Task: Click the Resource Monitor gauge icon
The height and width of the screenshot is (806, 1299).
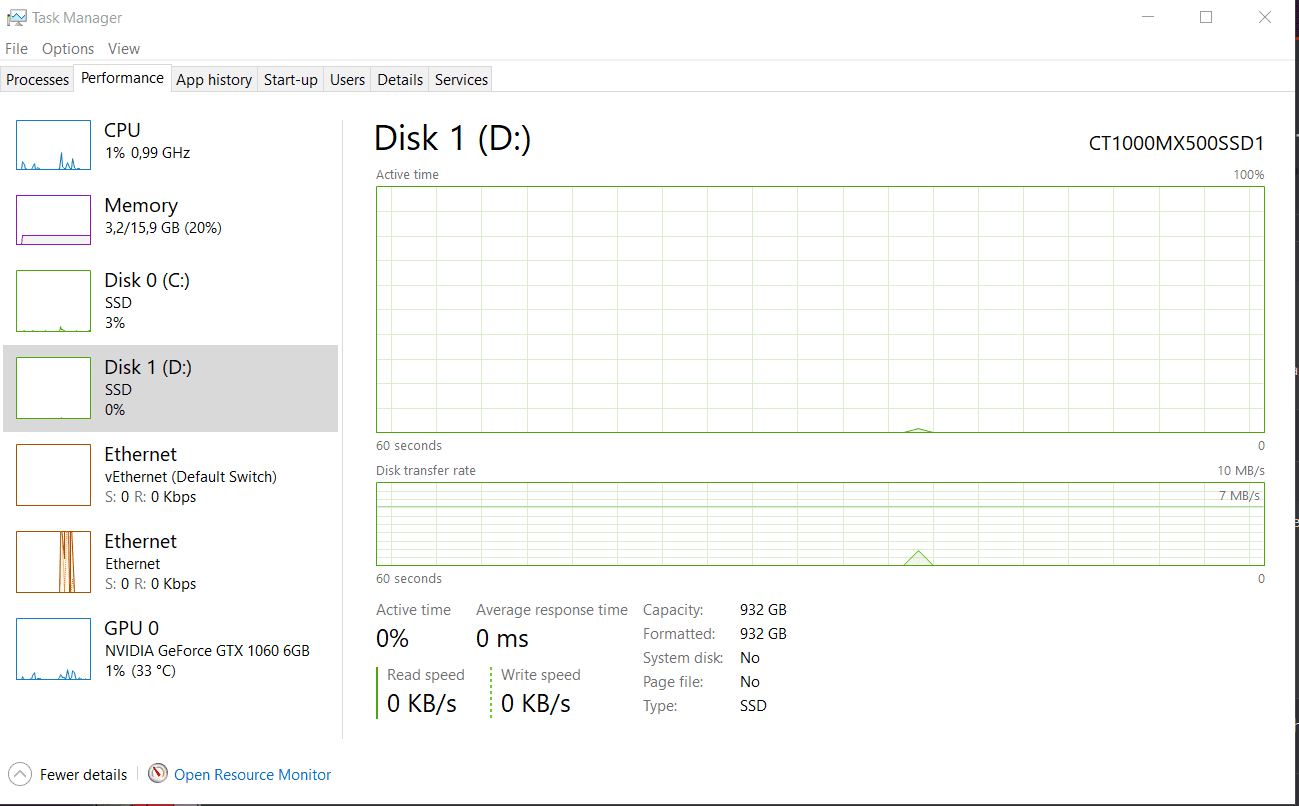Action: (158, 774)
